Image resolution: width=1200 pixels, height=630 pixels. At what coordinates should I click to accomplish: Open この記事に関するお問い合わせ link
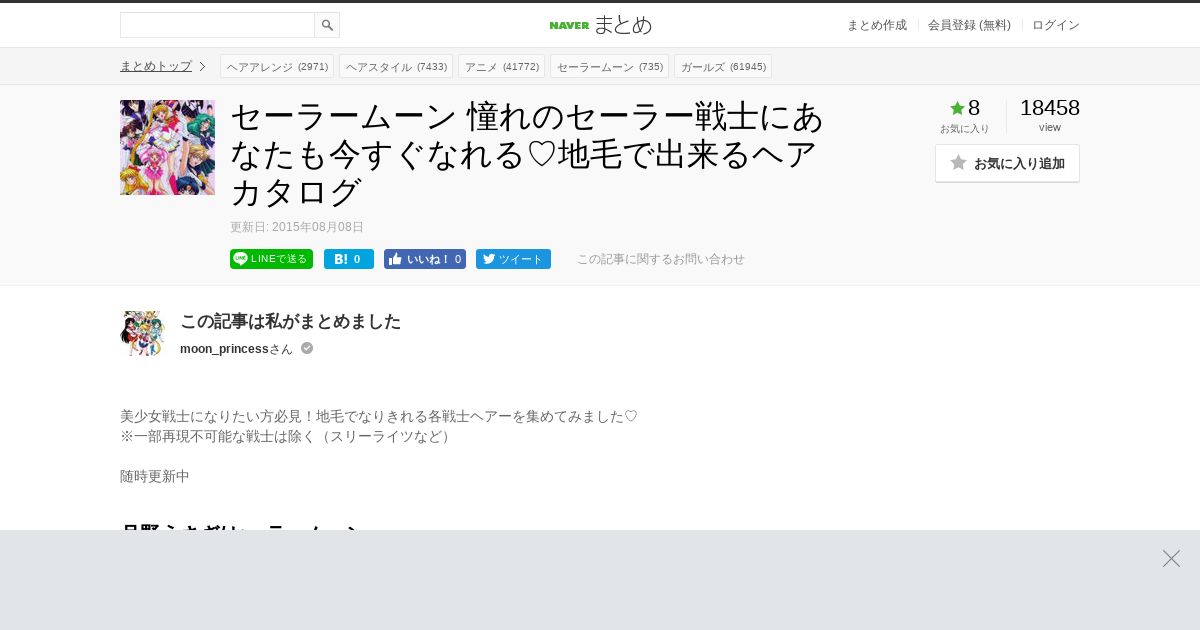pyautogui.click(x=660, y=259)
